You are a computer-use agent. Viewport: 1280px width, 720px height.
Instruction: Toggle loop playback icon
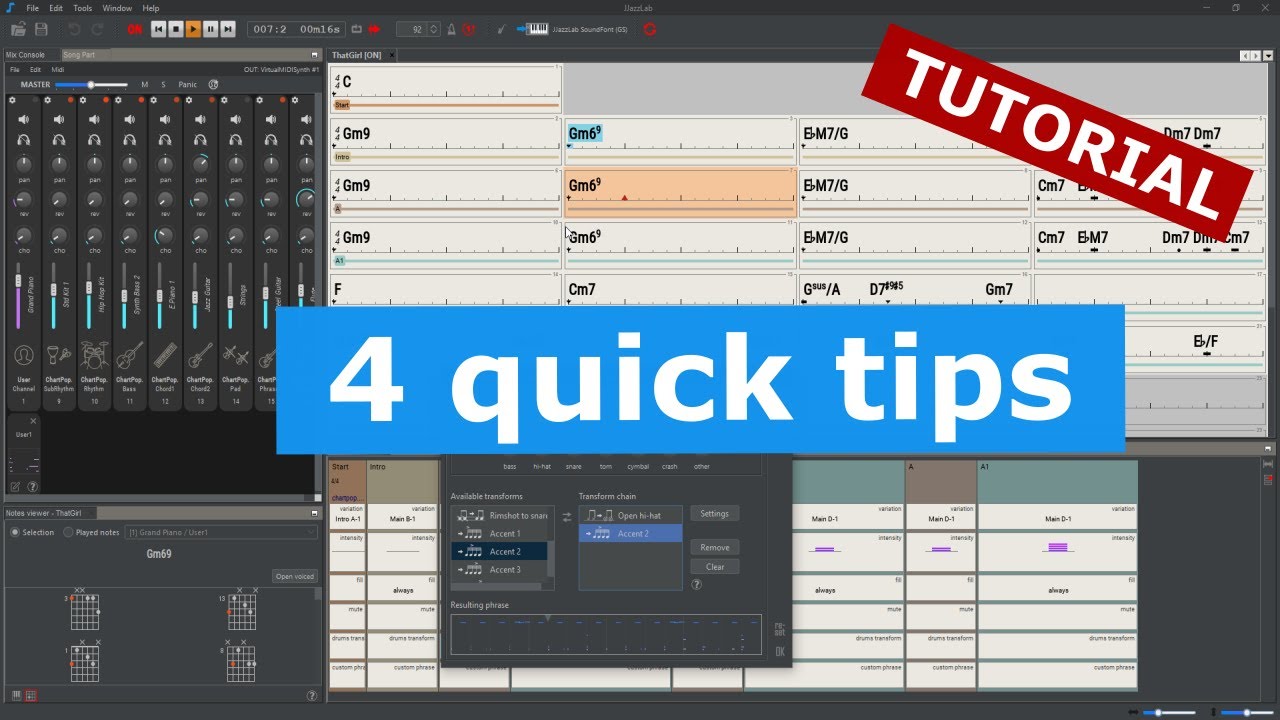[357, 29]
